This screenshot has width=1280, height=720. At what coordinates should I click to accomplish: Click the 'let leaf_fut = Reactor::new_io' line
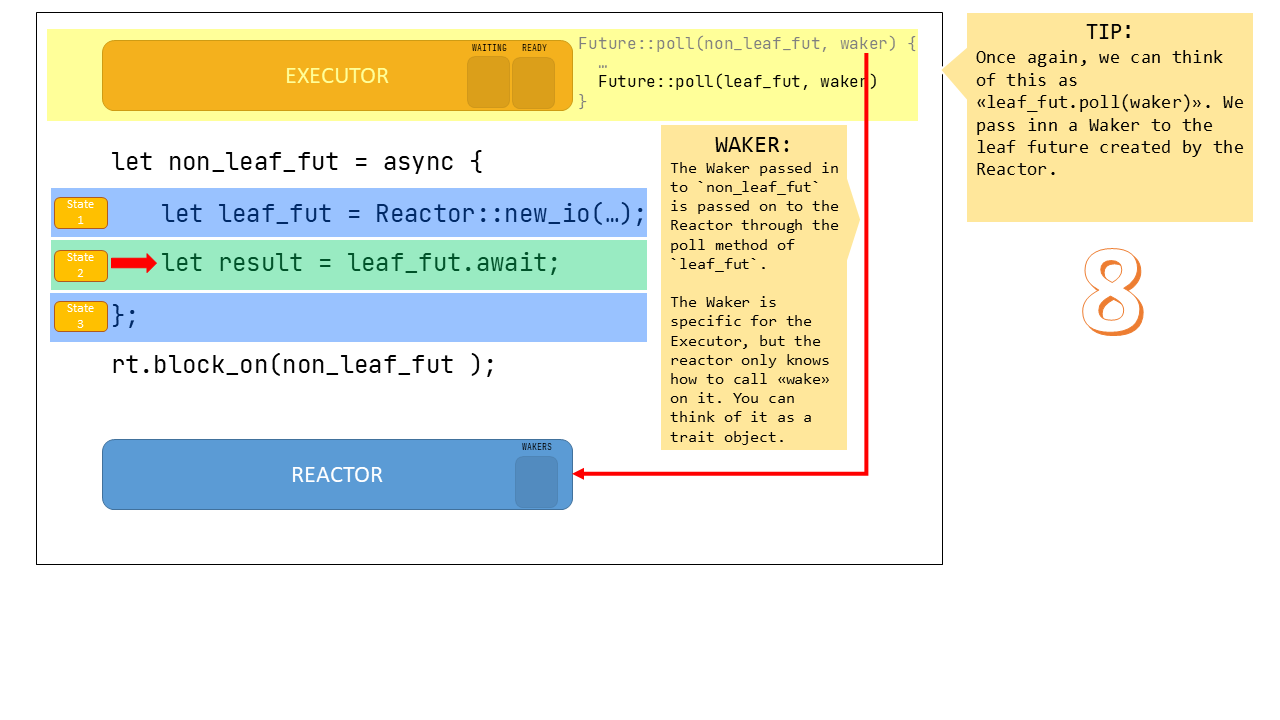coord(403,213)
